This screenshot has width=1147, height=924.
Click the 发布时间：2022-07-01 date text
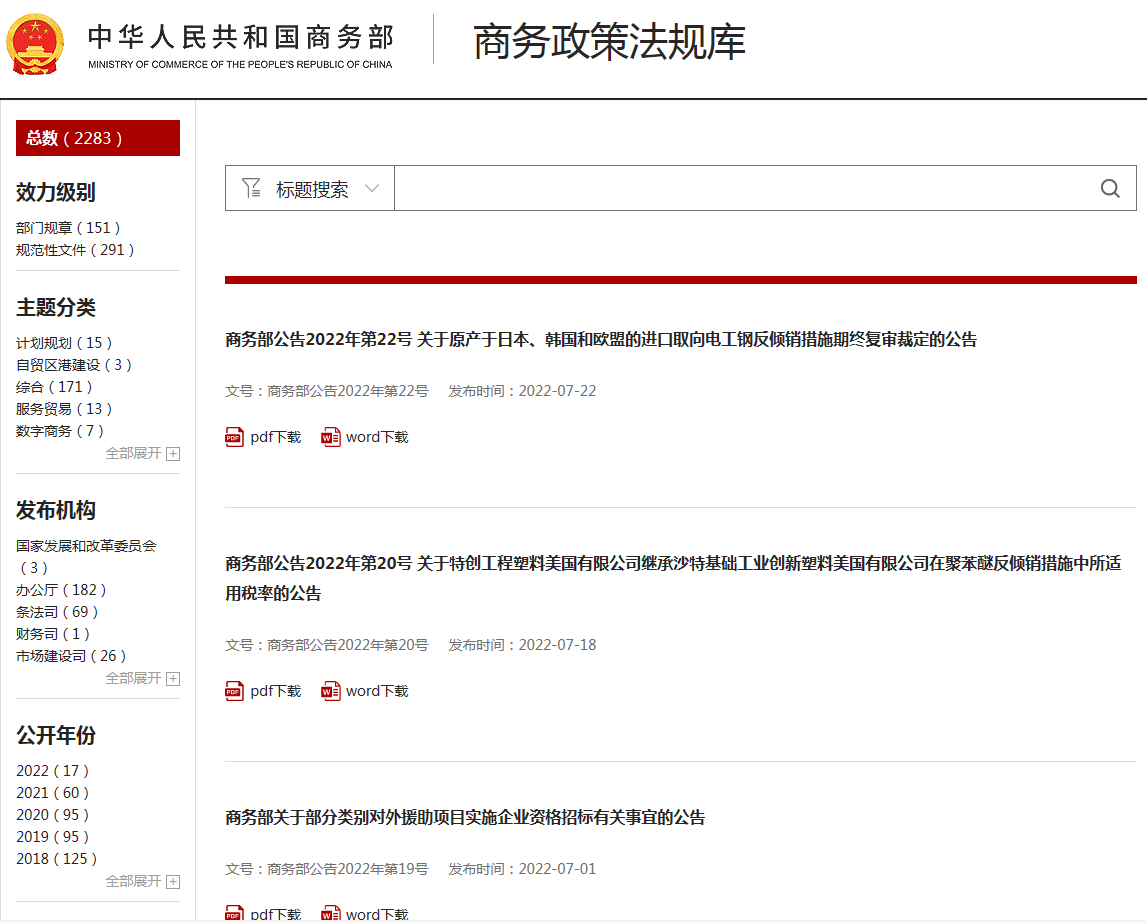pos(522,869)
